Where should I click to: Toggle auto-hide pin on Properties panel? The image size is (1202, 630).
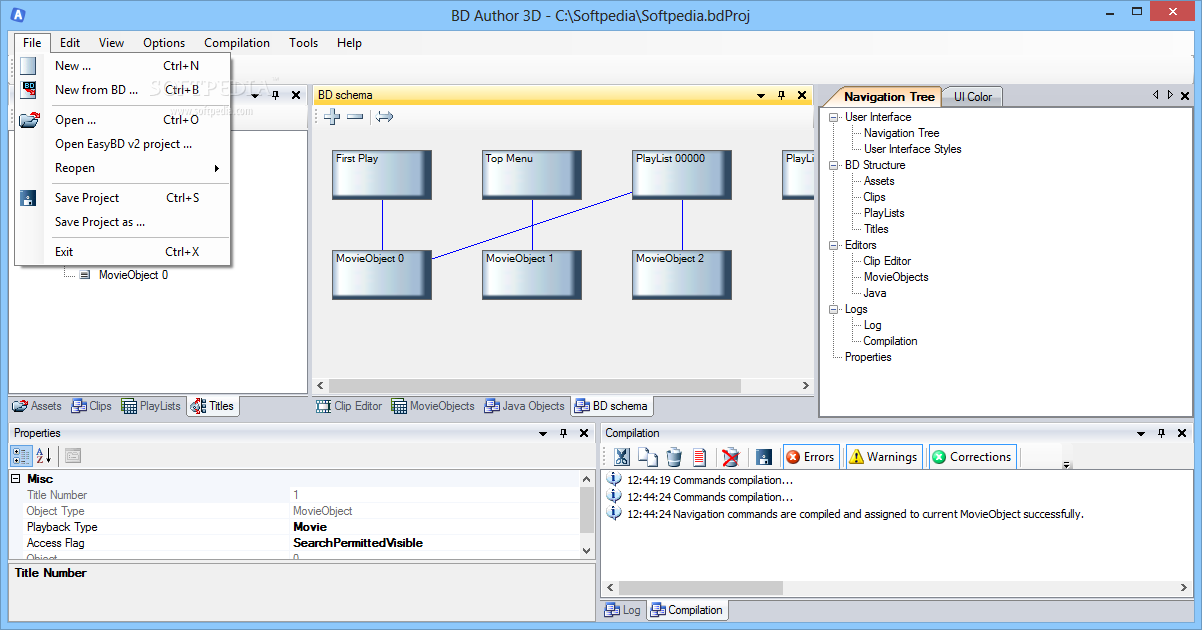[x=563, y=433]
